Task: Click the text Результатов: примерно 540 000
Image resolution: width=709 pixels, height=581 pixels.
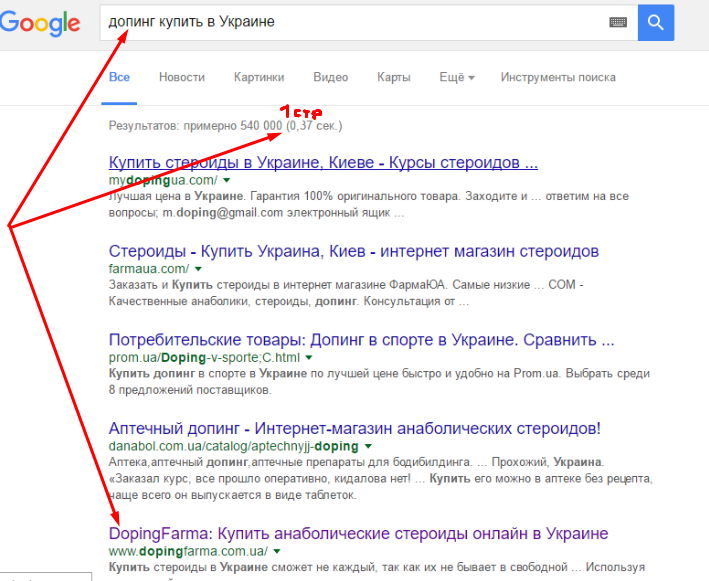Action: (195, 126)
